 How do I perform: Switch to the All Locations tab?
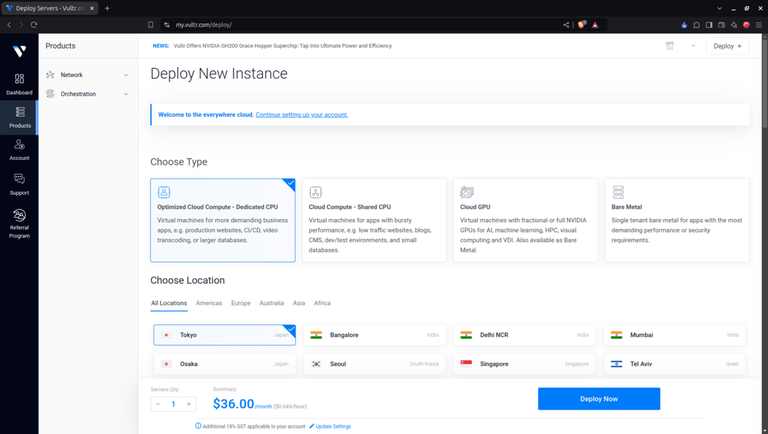click(x=169, y=303)
